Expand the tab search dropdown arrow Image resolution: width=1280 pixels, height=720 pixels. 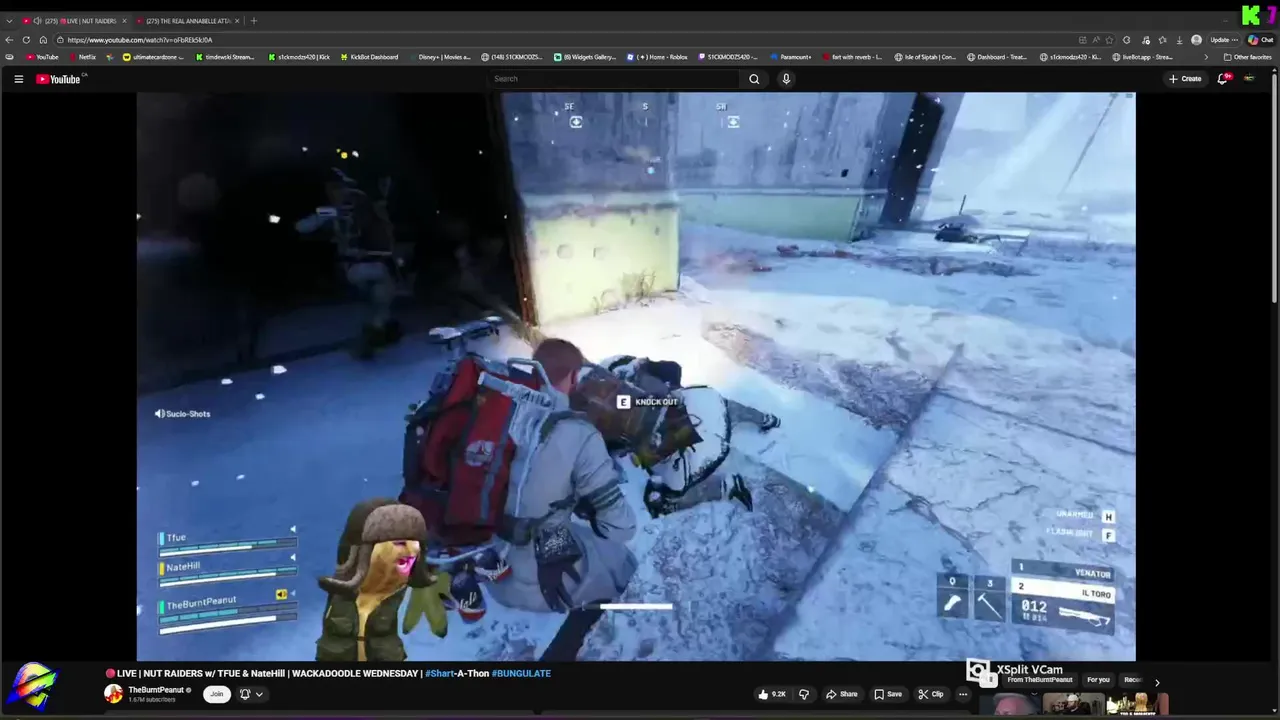tap(9, 21)
